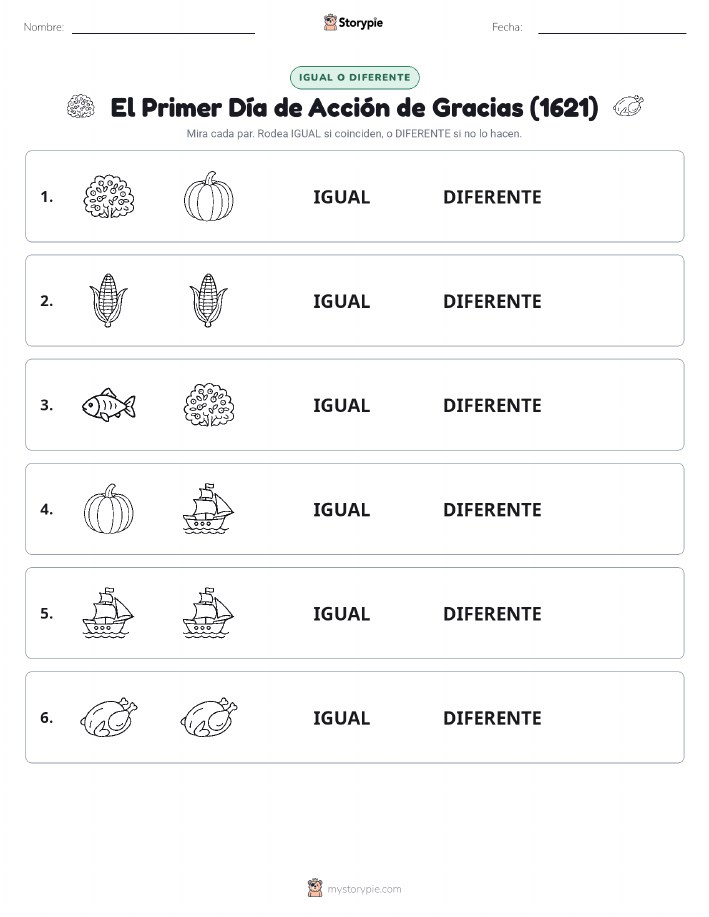
Task: Click the berry bush picture in row 3
Action: tap(209, 405)
